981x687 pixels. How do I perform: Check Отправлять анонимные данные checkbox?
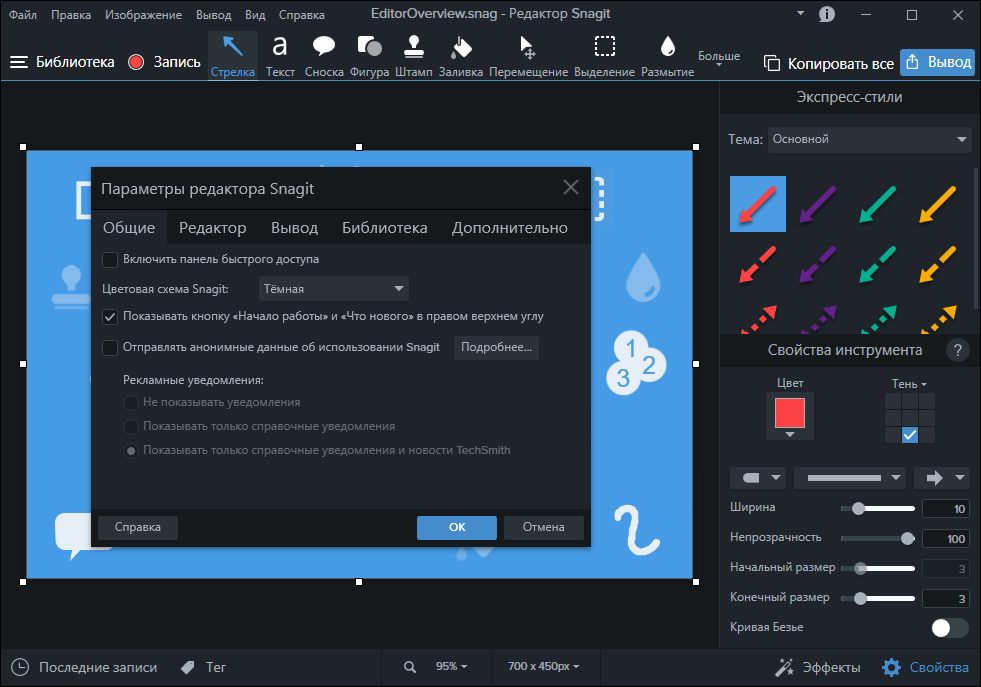[x=110, y=347]
